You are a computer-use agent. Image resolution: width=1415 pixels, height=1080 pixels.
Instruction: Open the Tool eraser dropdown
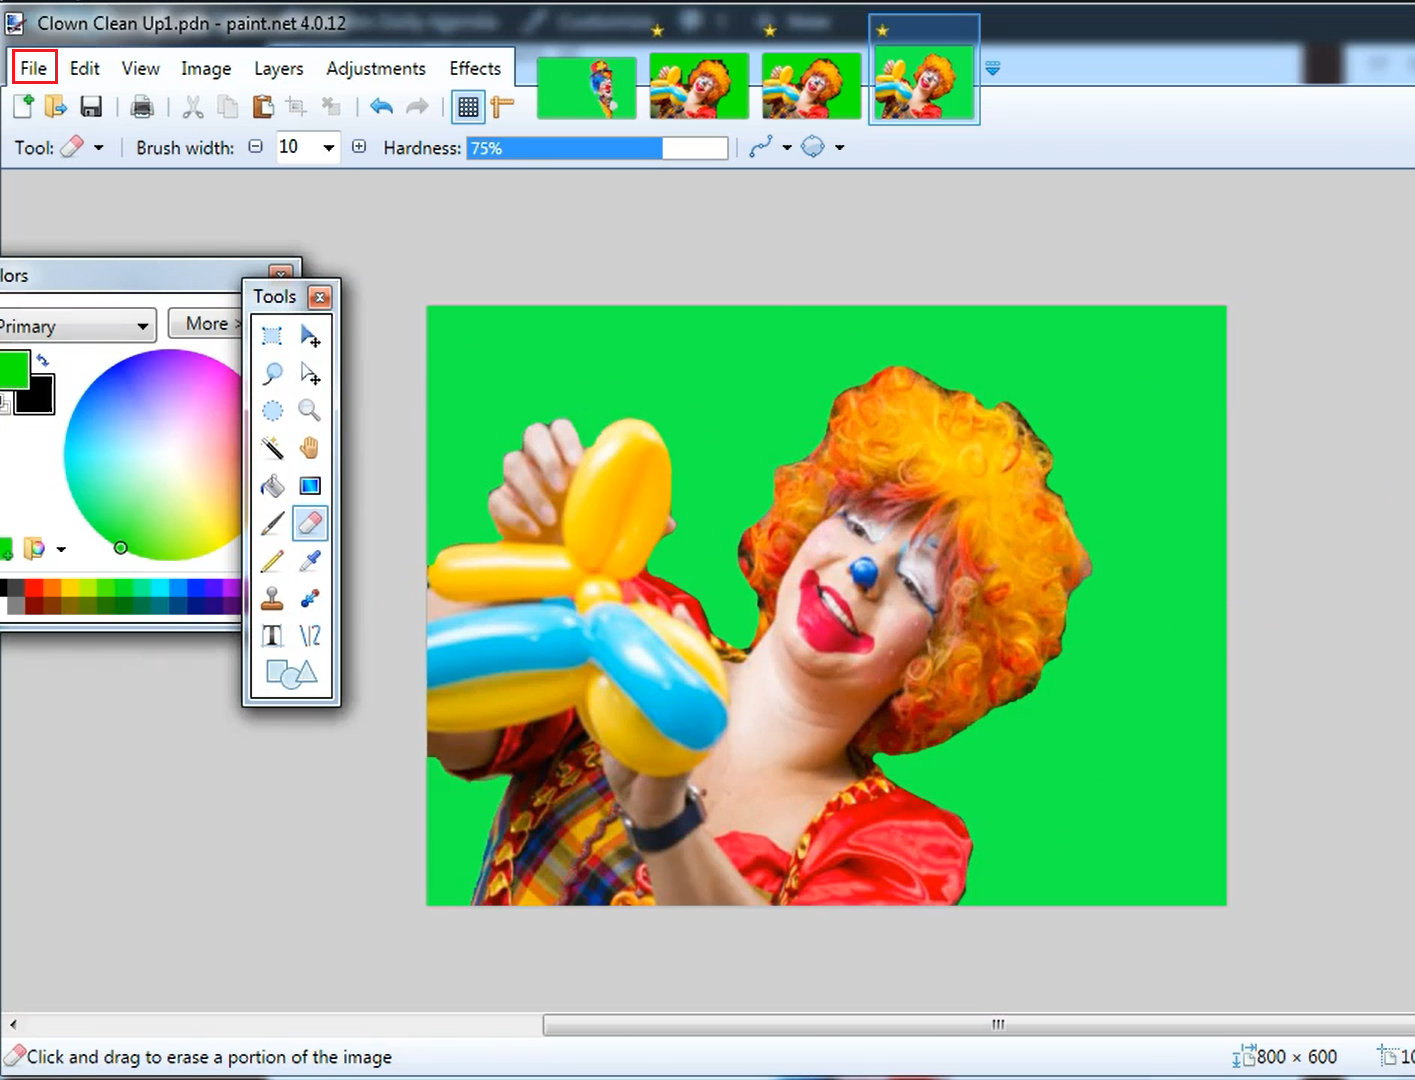(x=99, y=147)
